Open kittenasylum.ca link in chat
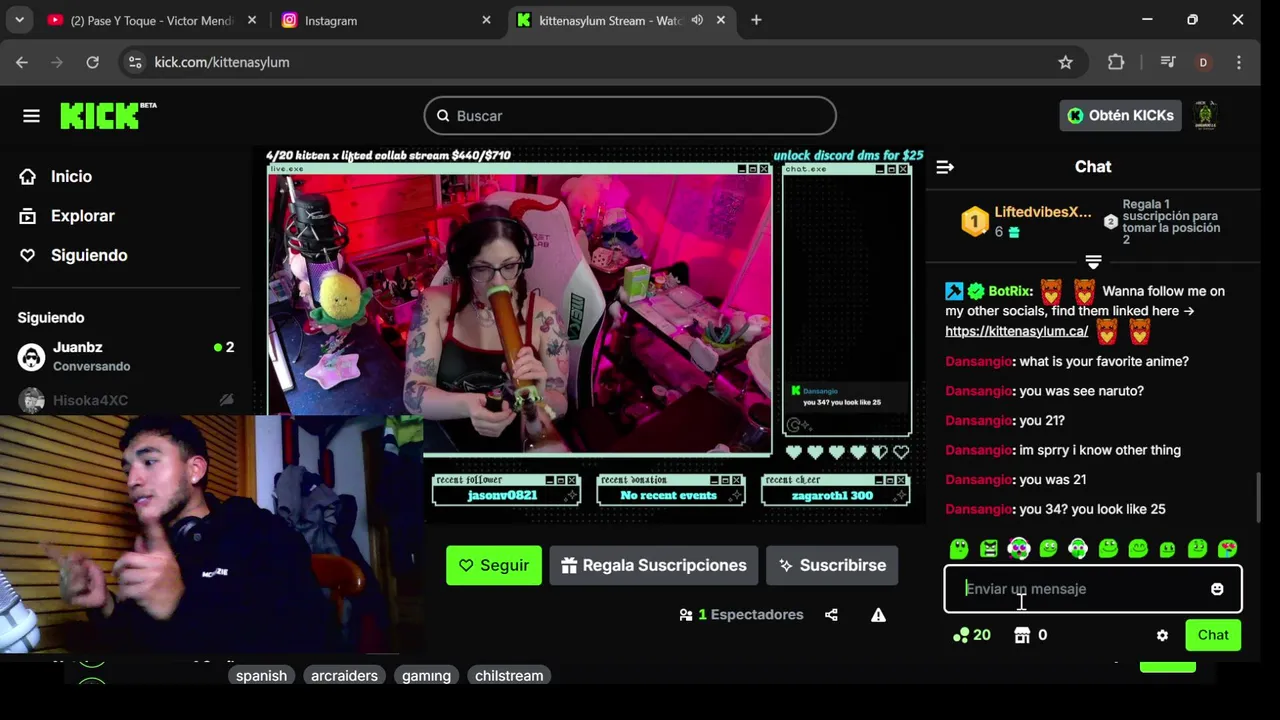Viewport: 1280px width, 720px height. [x=1016, y=331]
